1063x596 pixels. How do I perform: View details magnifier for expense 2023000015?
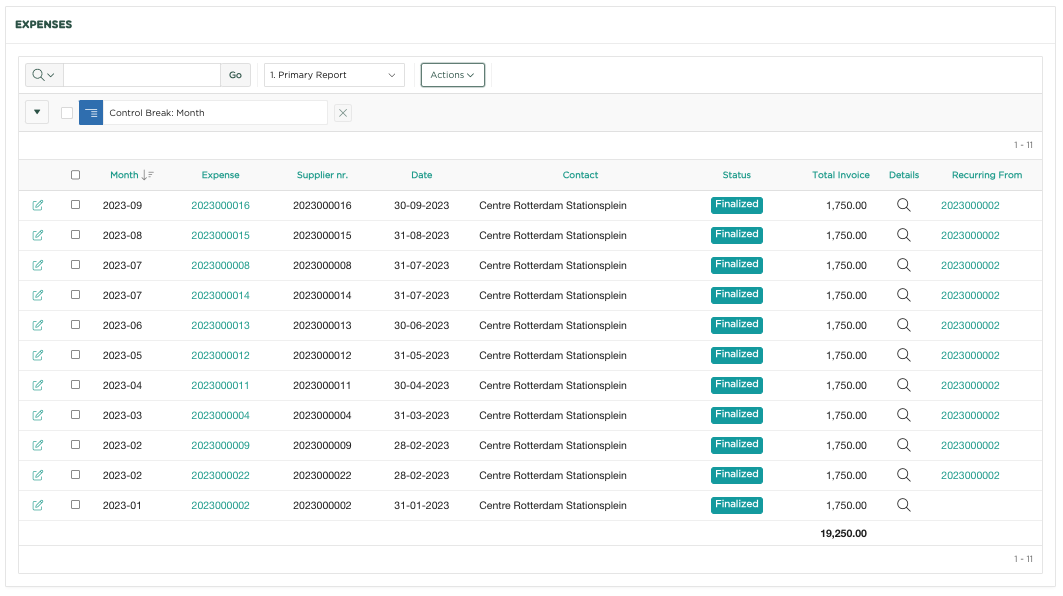pos(904,235)
